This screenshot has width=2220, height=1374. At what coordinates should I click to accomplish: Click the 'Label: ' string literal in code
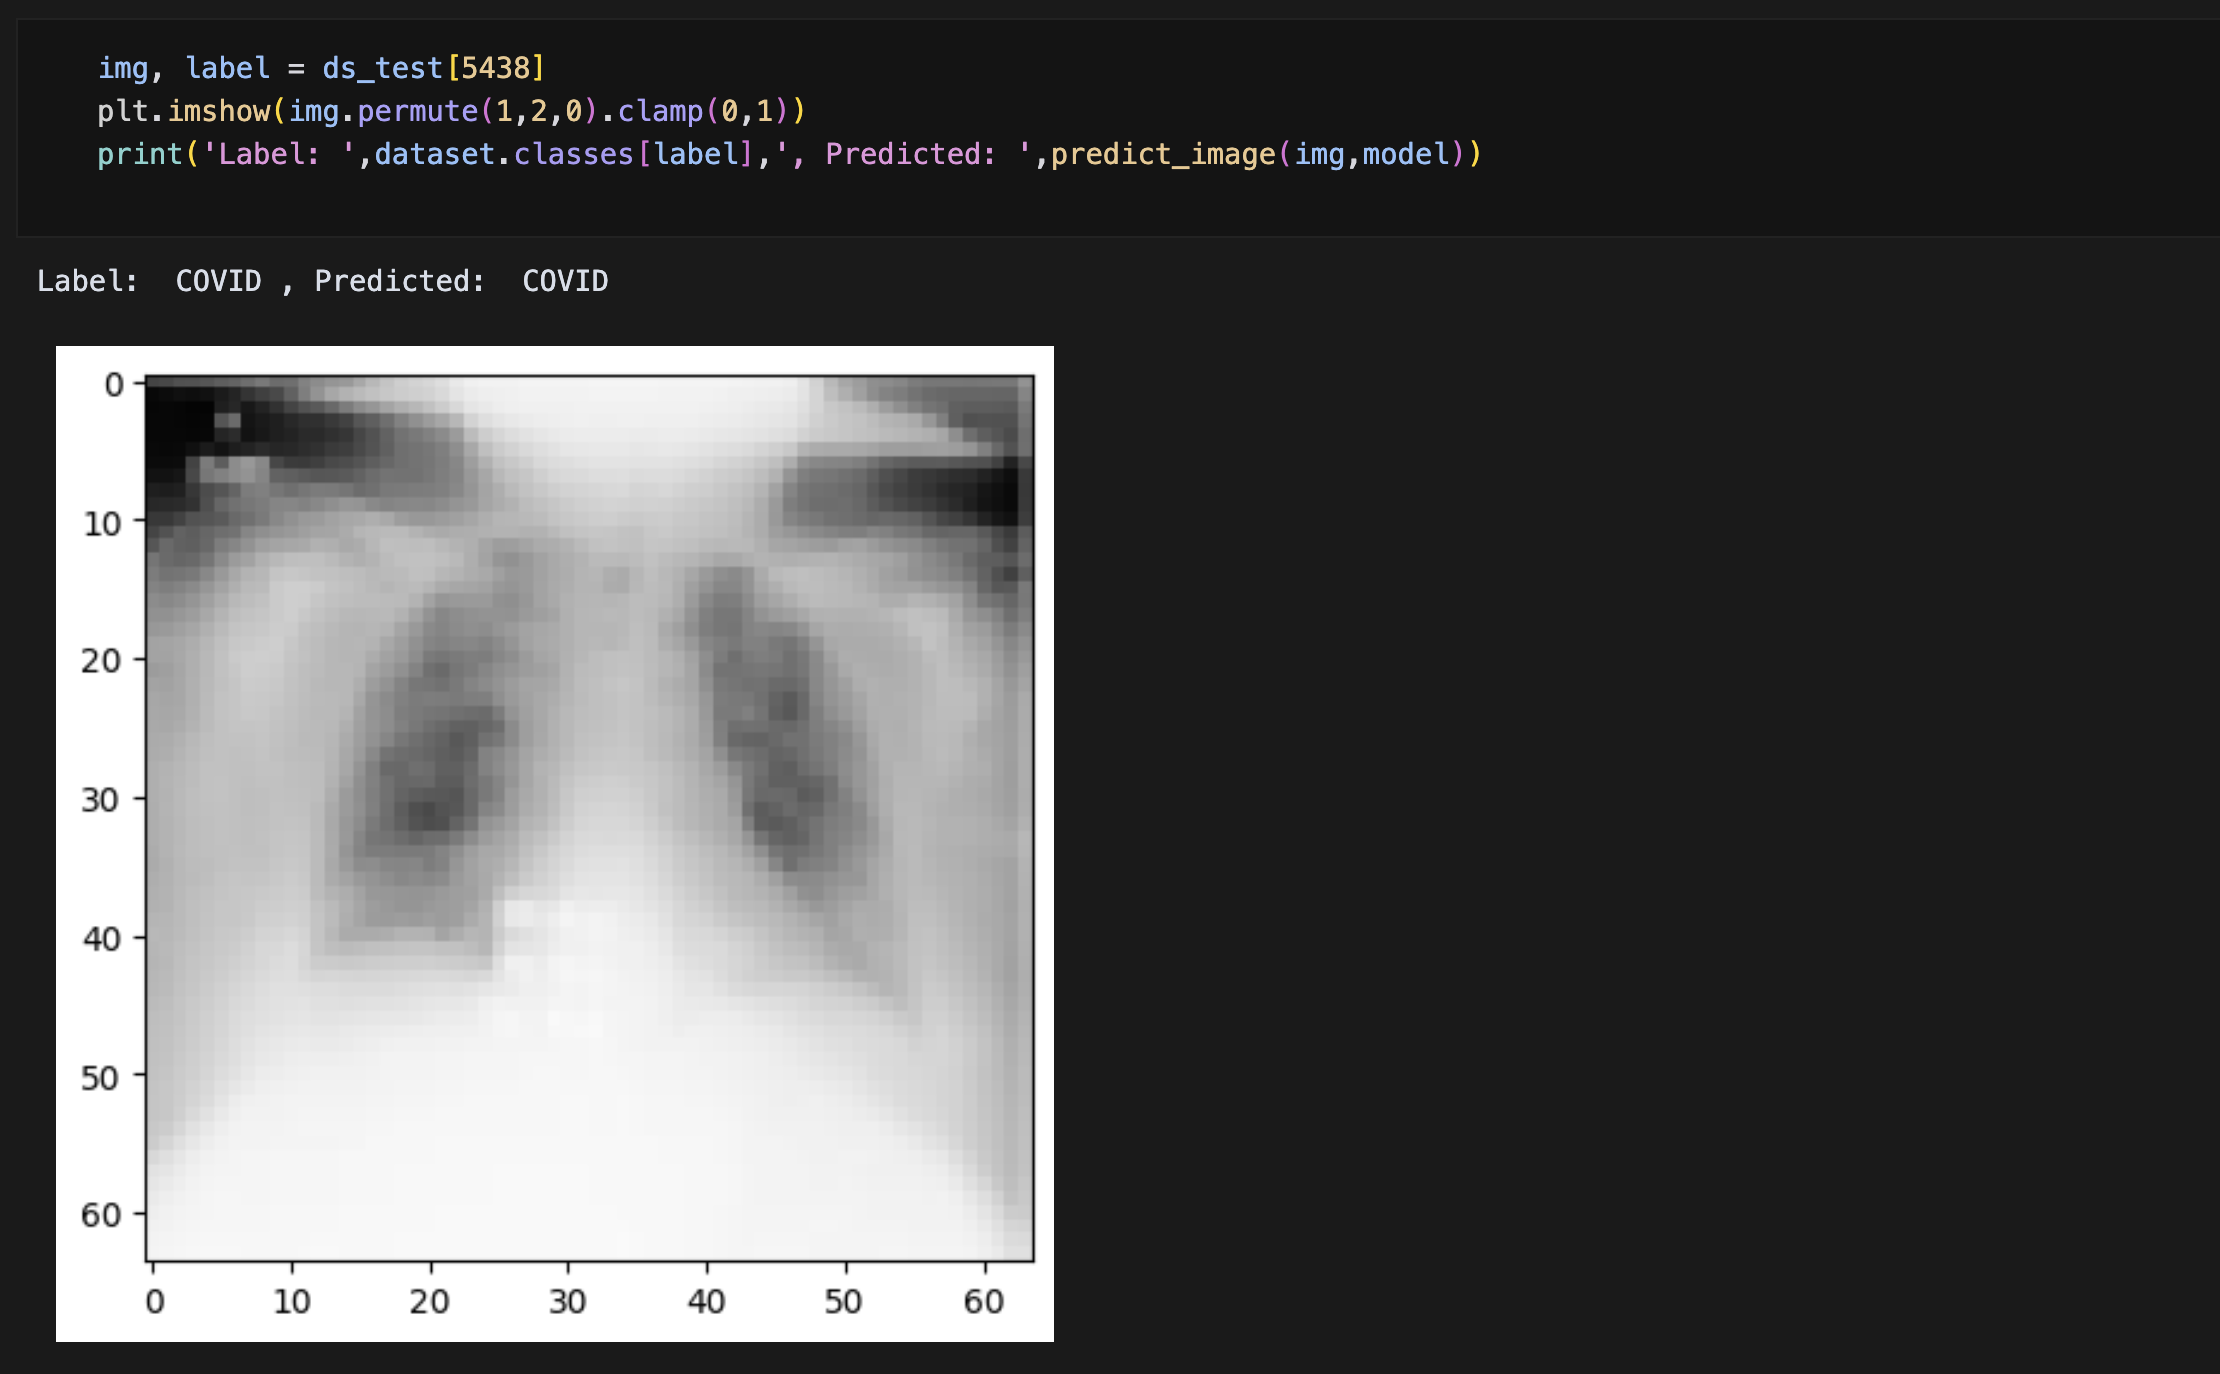click(278, 154)
